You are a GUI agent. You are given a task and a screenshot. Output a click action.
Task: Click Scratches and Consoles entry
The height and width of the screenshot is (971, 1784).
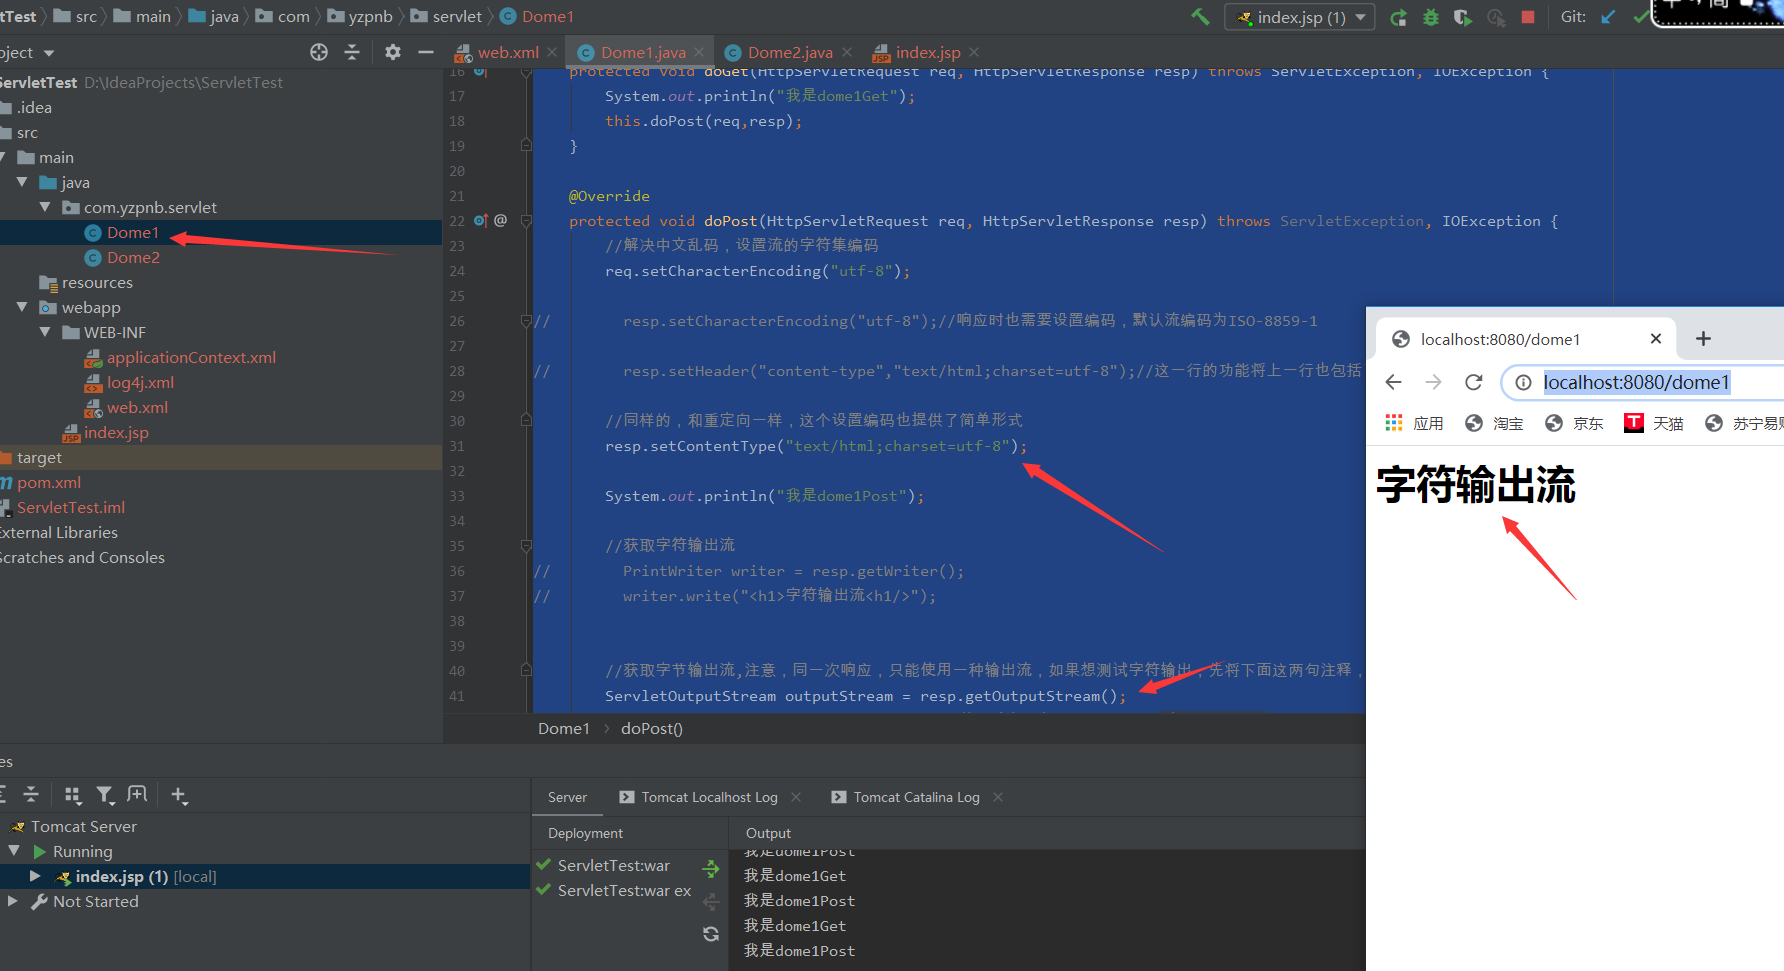82,557
